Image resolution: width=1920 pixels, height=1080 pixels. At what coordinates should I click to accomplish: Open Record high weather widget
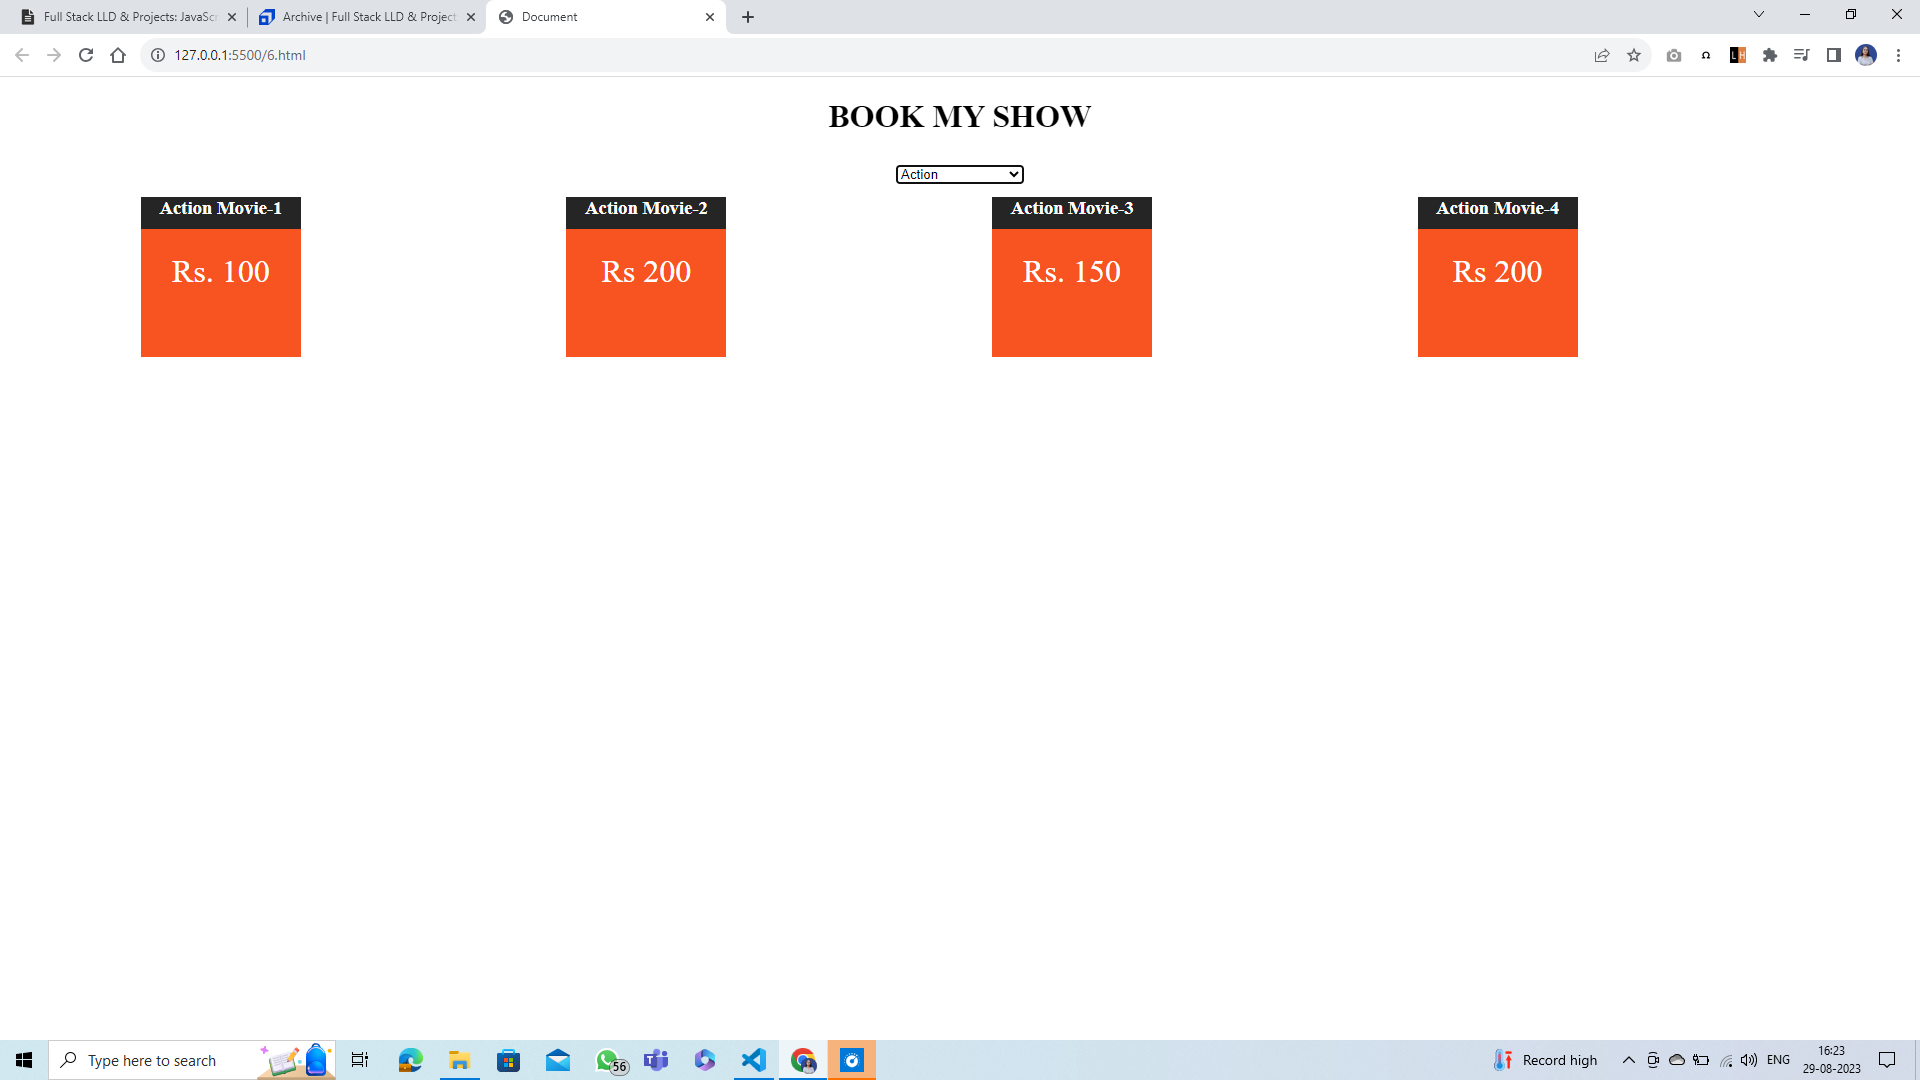(1545, 1060)
